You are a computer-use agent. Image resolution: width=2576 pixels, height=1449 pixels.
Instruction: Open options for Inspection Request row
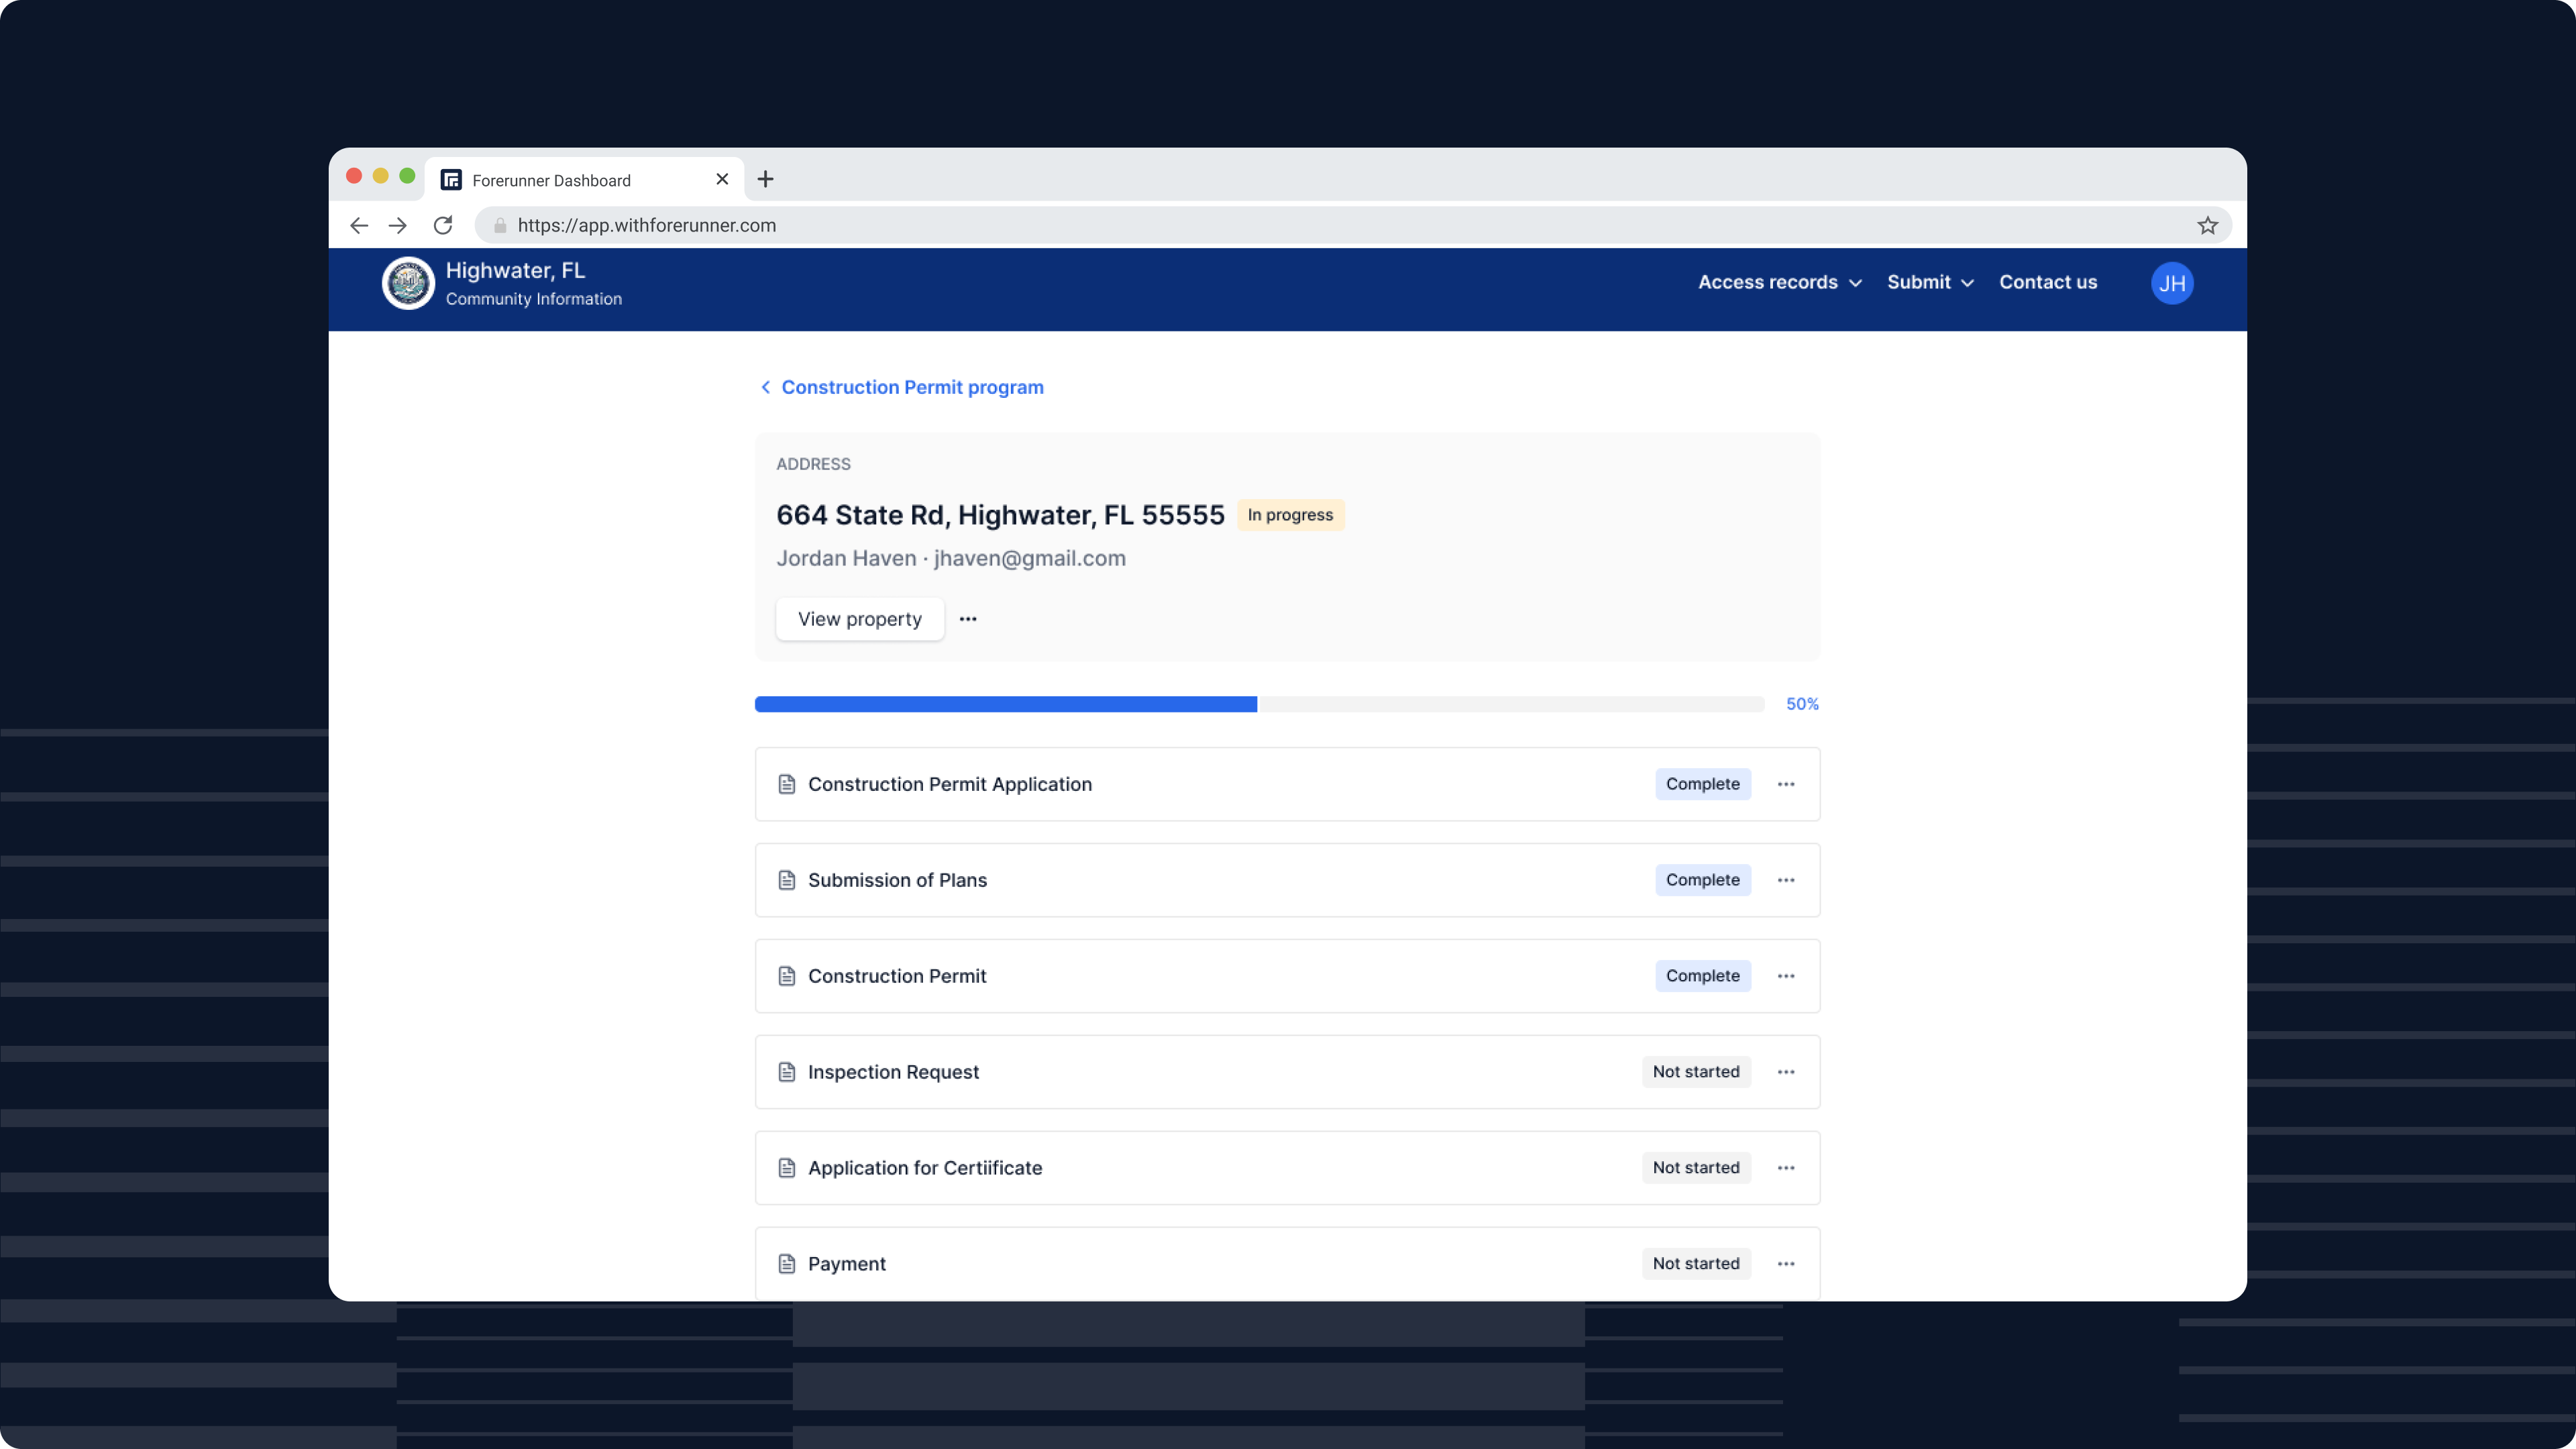(x=1785, y=1072)
